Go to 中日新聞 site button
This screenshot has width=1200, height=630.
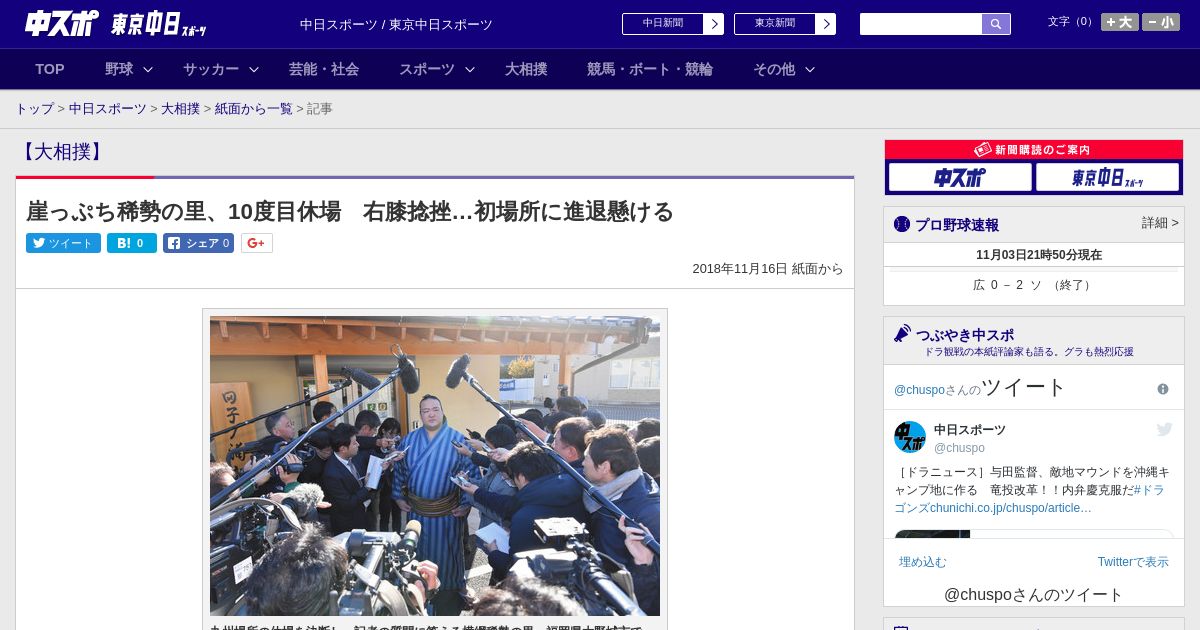coord(663,23)
